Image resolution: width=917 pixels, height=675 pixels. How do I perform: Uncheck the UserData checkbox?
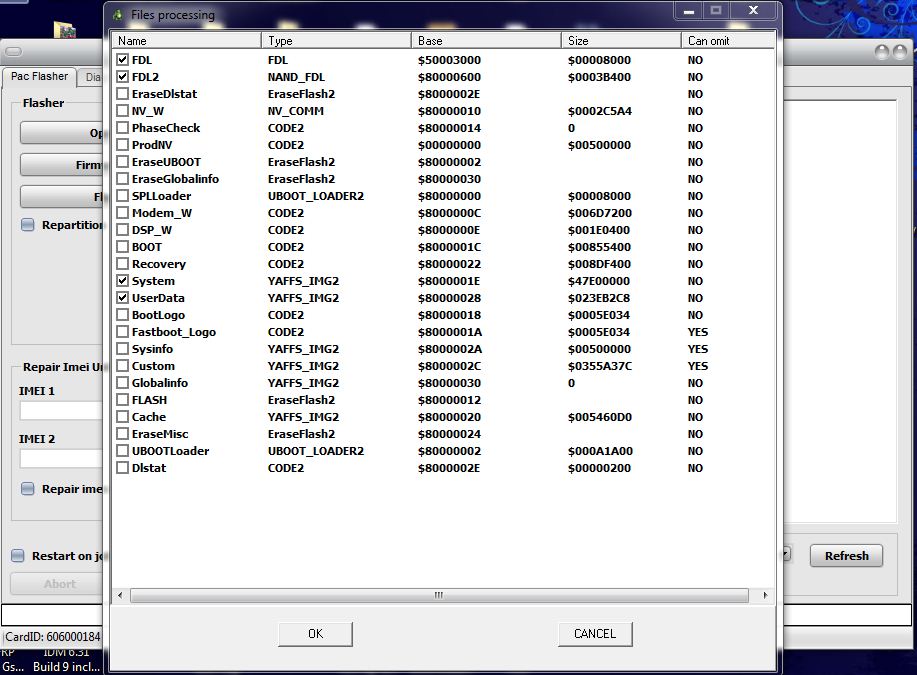(122, 298)
